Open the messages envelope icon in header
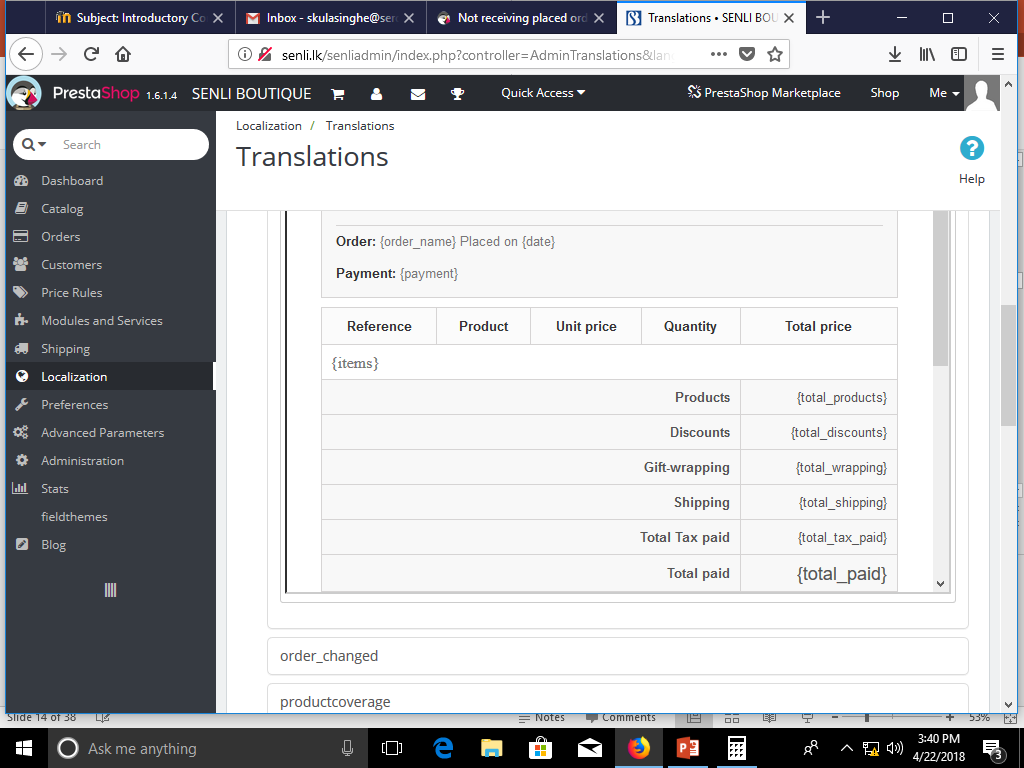Image resolution: width=1024 pixels, height=768 pixels. pyautogui.click(x=418, y=94)
